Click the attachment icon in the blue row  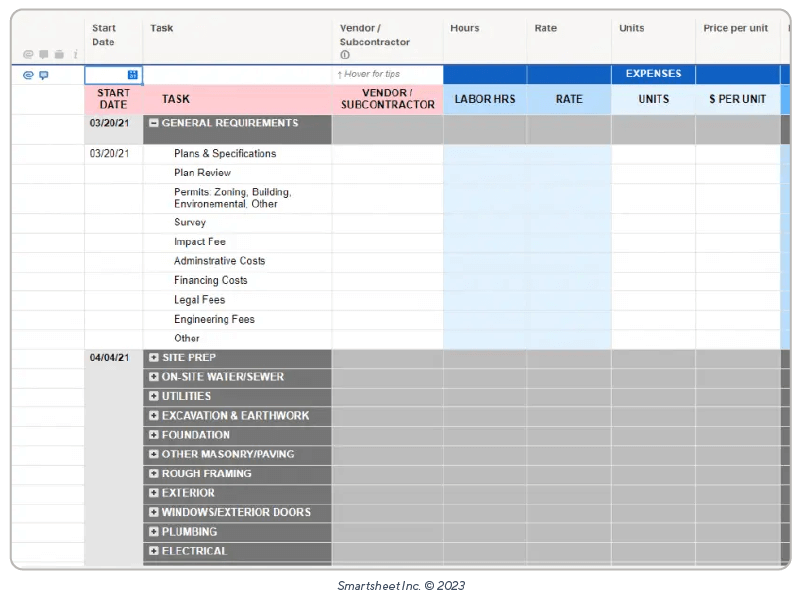click(x=27, y=74)
